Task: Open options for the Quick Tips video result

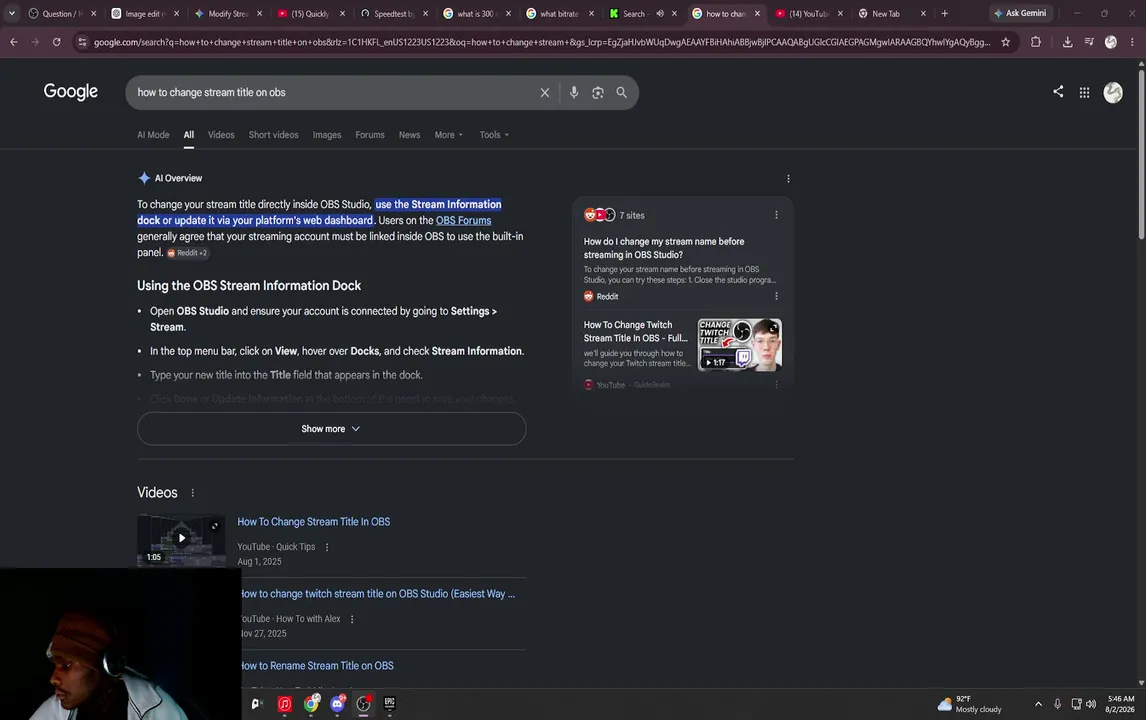Action: click(x=327, y=547)
